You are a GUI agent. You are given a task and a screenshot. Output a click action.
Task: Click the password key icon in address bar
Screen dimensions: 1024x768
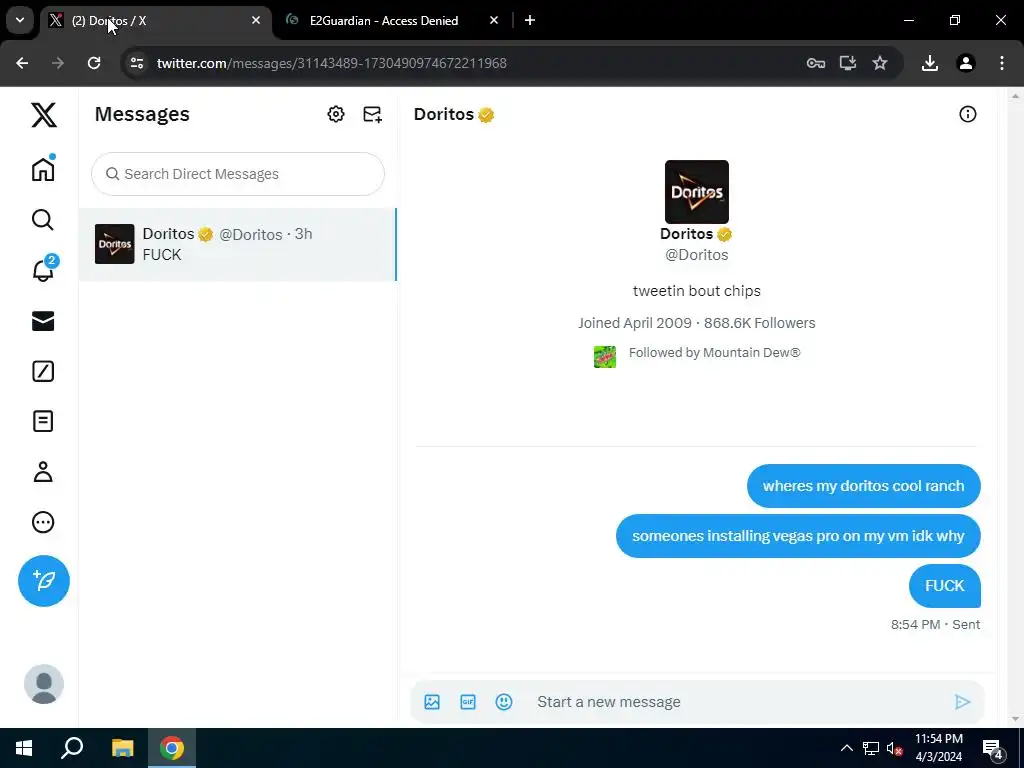[816, 63]
